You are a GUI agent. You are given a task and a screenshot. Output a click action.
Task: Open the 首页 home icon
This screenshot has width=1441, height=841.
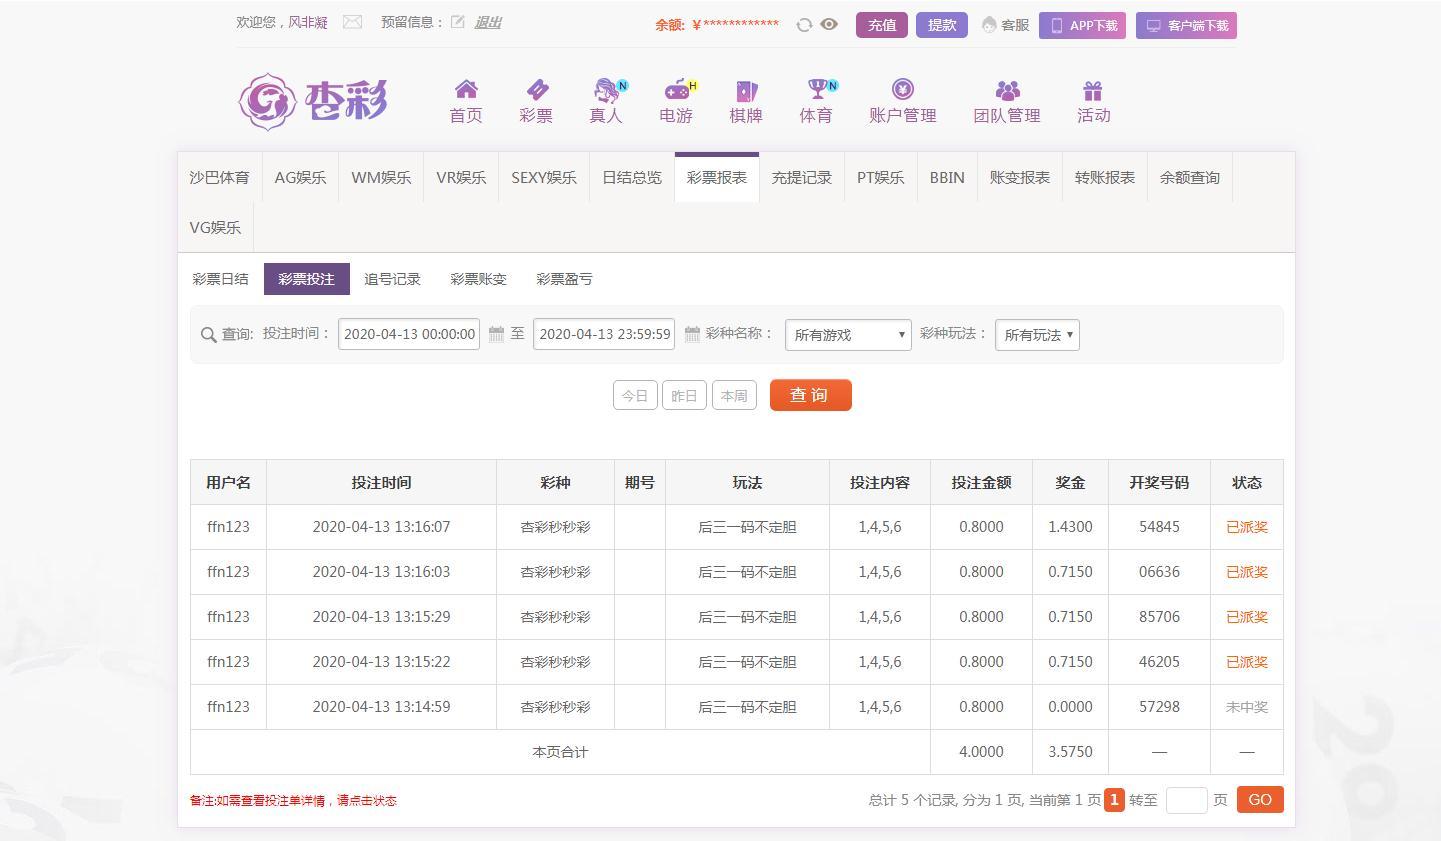pos(466,90)
